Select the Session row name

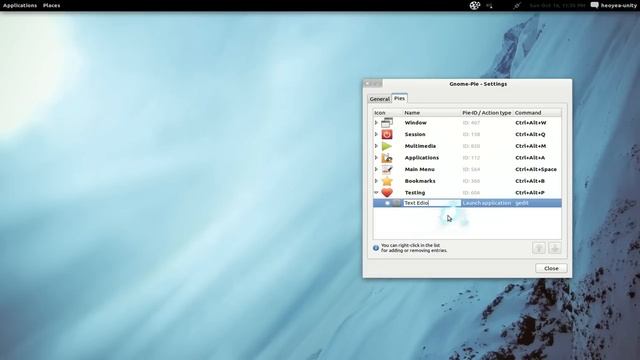[415, 134]
